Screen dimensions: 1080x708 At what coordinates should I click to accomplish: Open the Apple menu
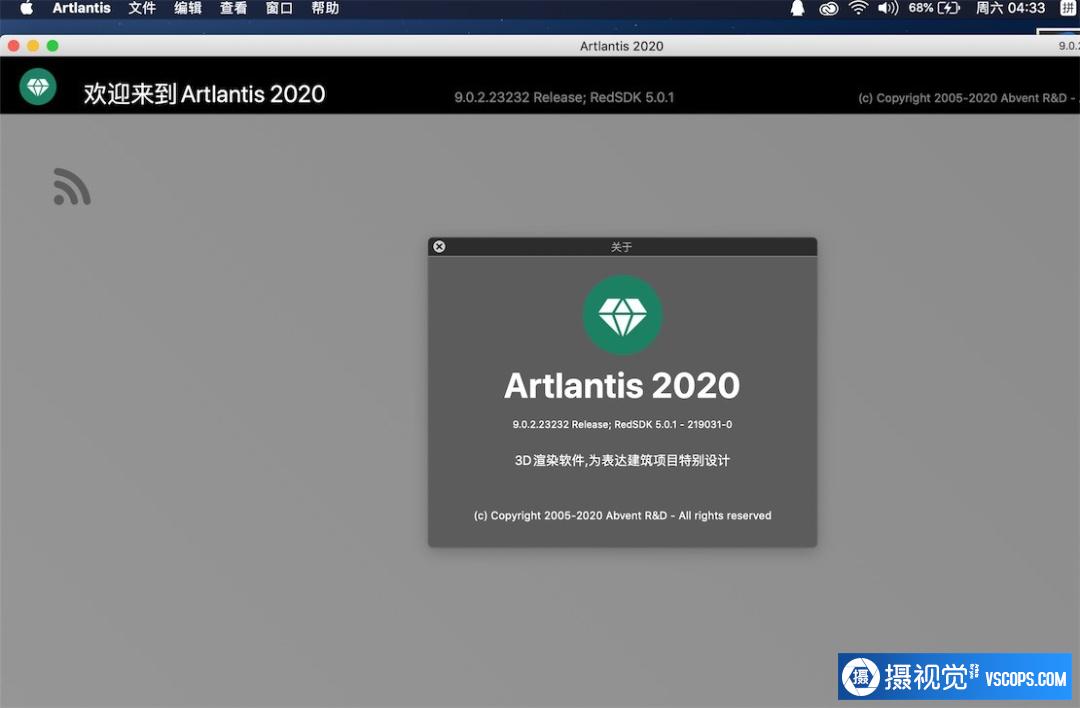(x=25, y=8)
